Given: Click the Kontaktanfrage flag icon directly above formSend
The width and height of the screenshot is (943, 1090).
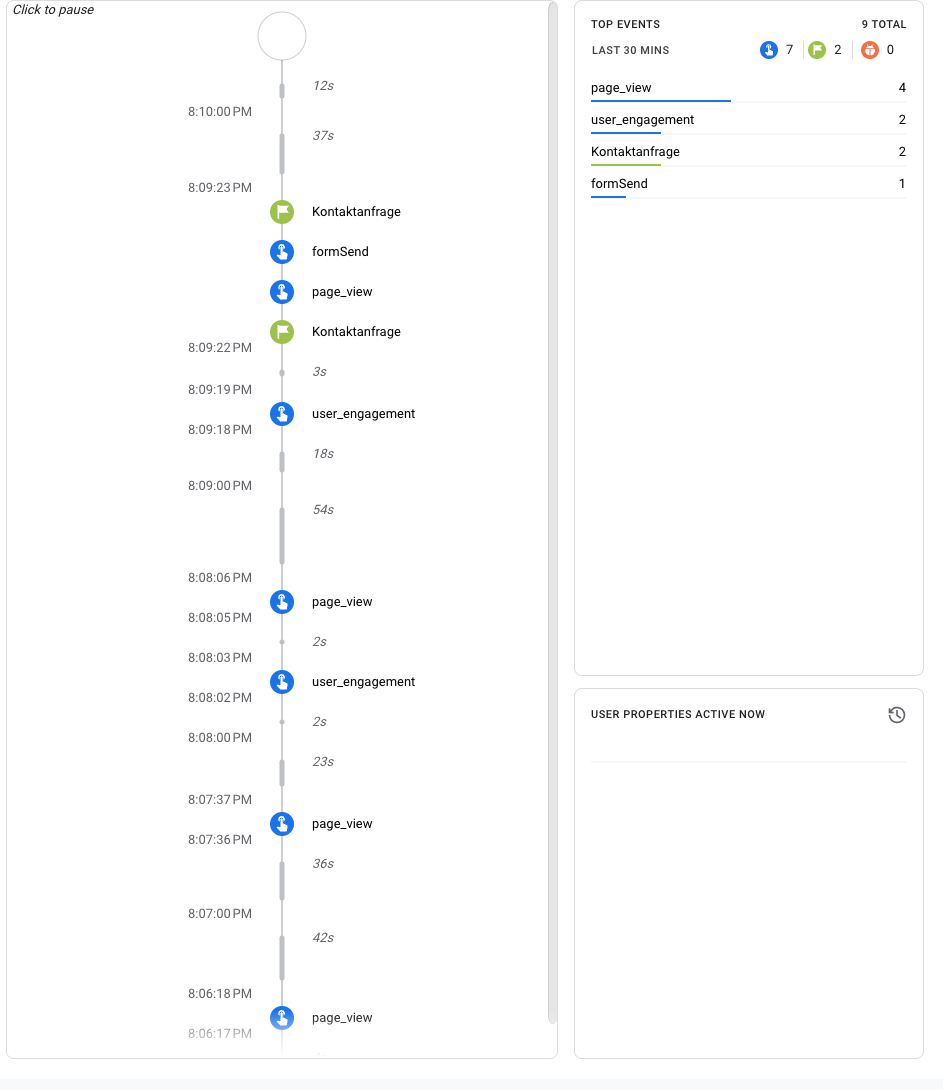Looking at the screenshot, I should 282,212.
